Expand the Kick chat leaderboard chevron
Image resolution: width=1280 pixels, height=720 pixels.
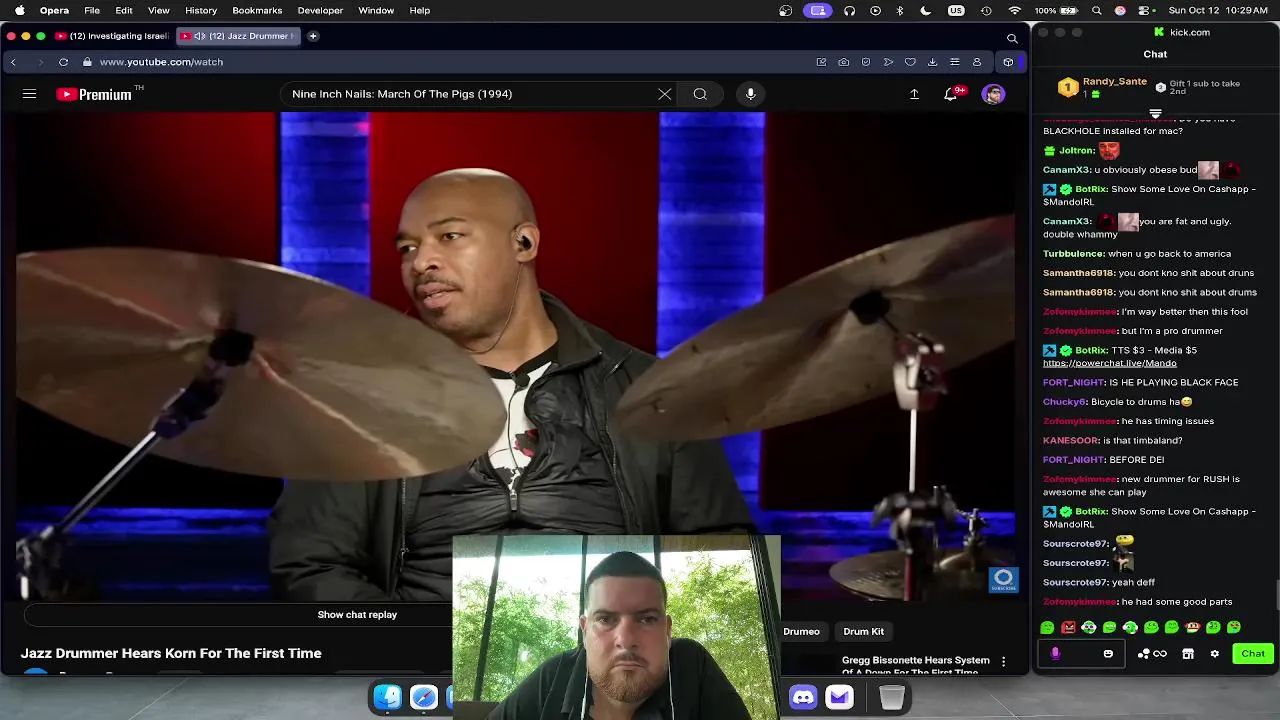click(1155, 113)
